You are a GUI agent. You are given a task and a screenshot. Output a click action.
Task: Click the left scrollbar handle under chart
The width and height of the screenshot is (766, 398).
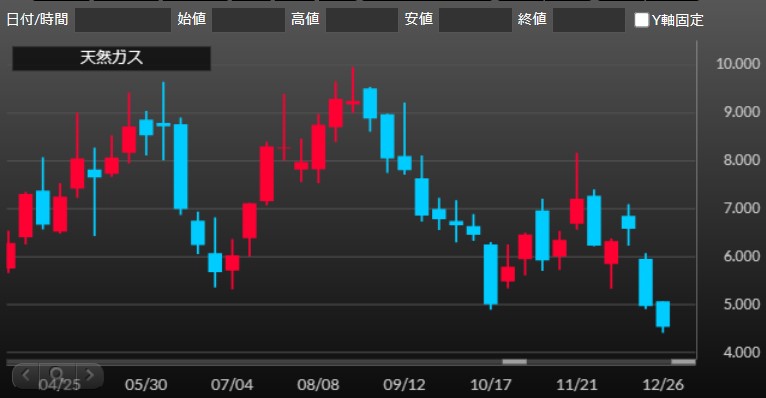514,362
